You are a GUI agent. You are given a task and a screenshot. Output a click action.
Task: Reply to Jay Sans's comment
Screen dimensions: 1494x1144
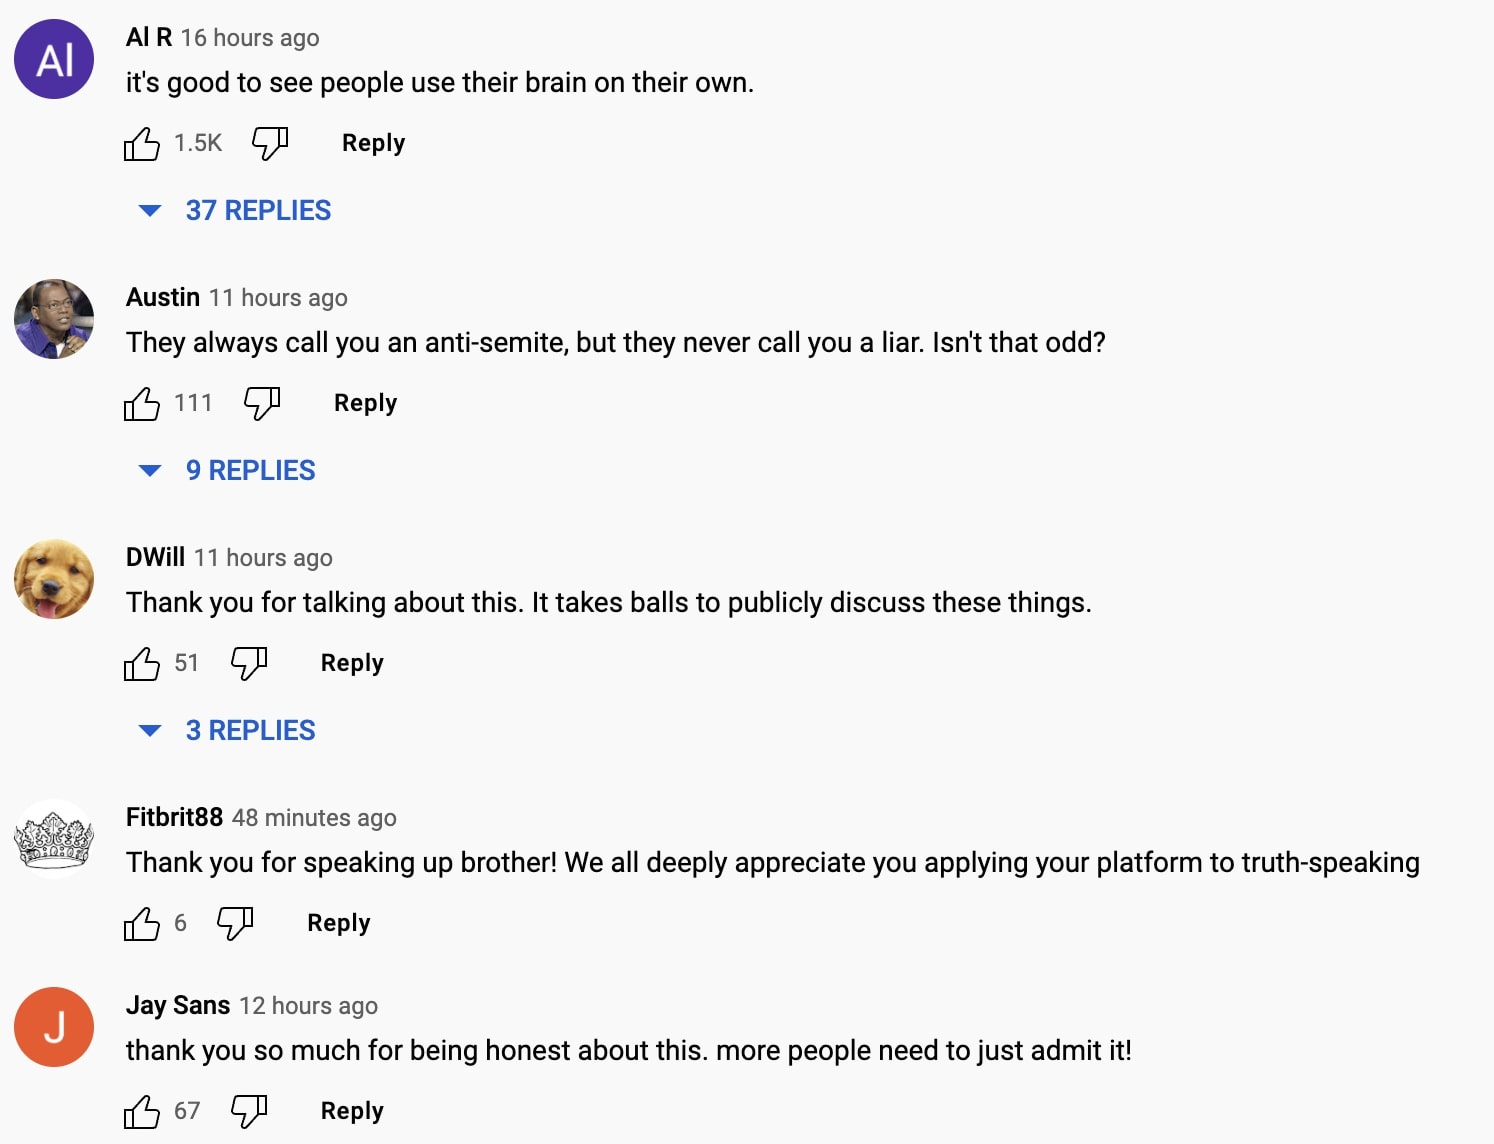[352, 1111]
